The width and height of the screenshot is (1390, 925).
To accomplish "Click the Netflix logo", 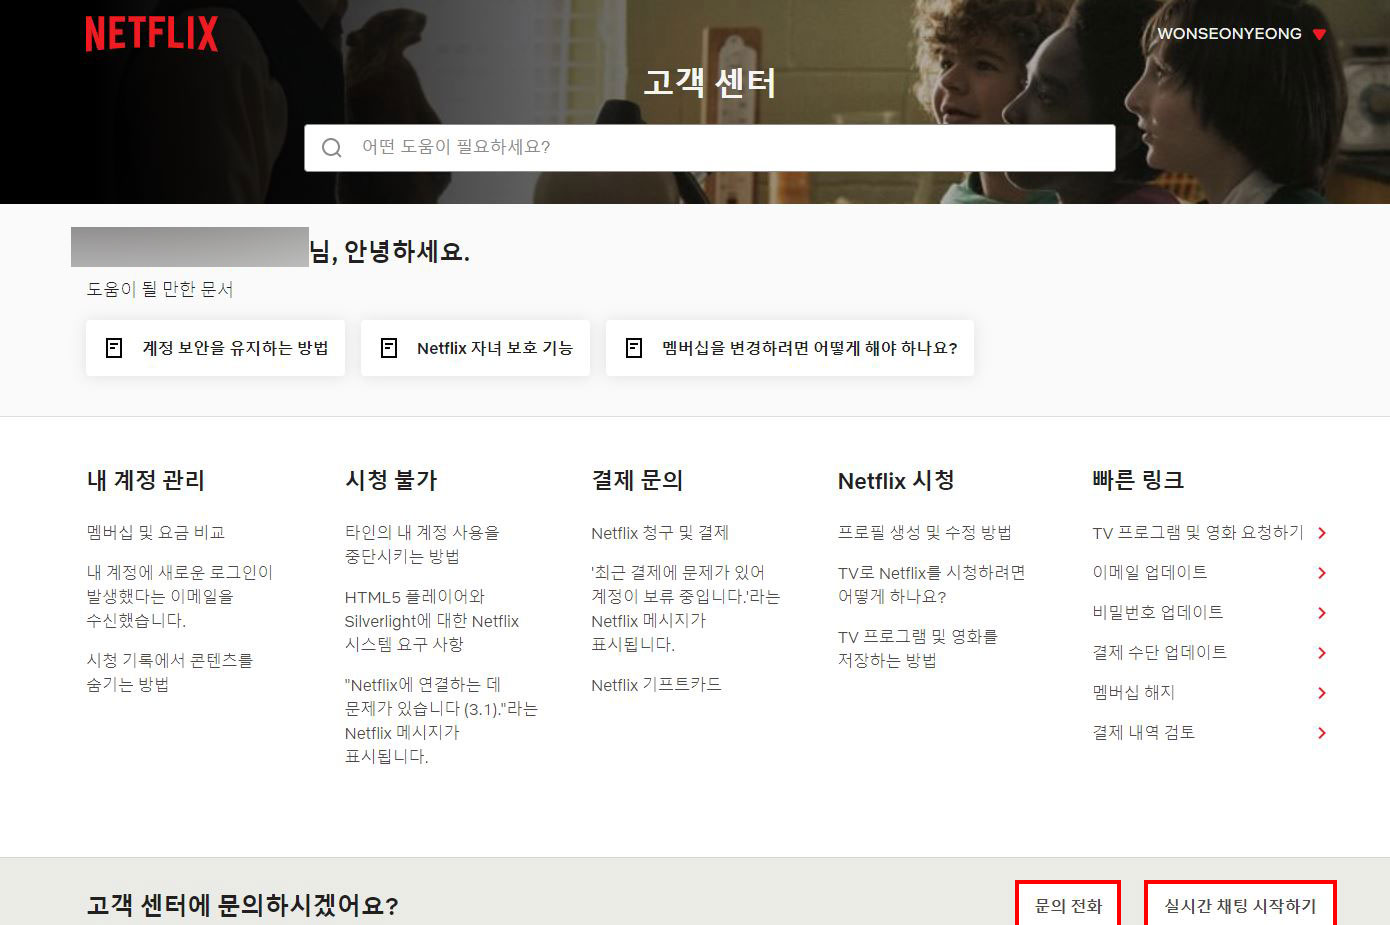I will (151, 33).
